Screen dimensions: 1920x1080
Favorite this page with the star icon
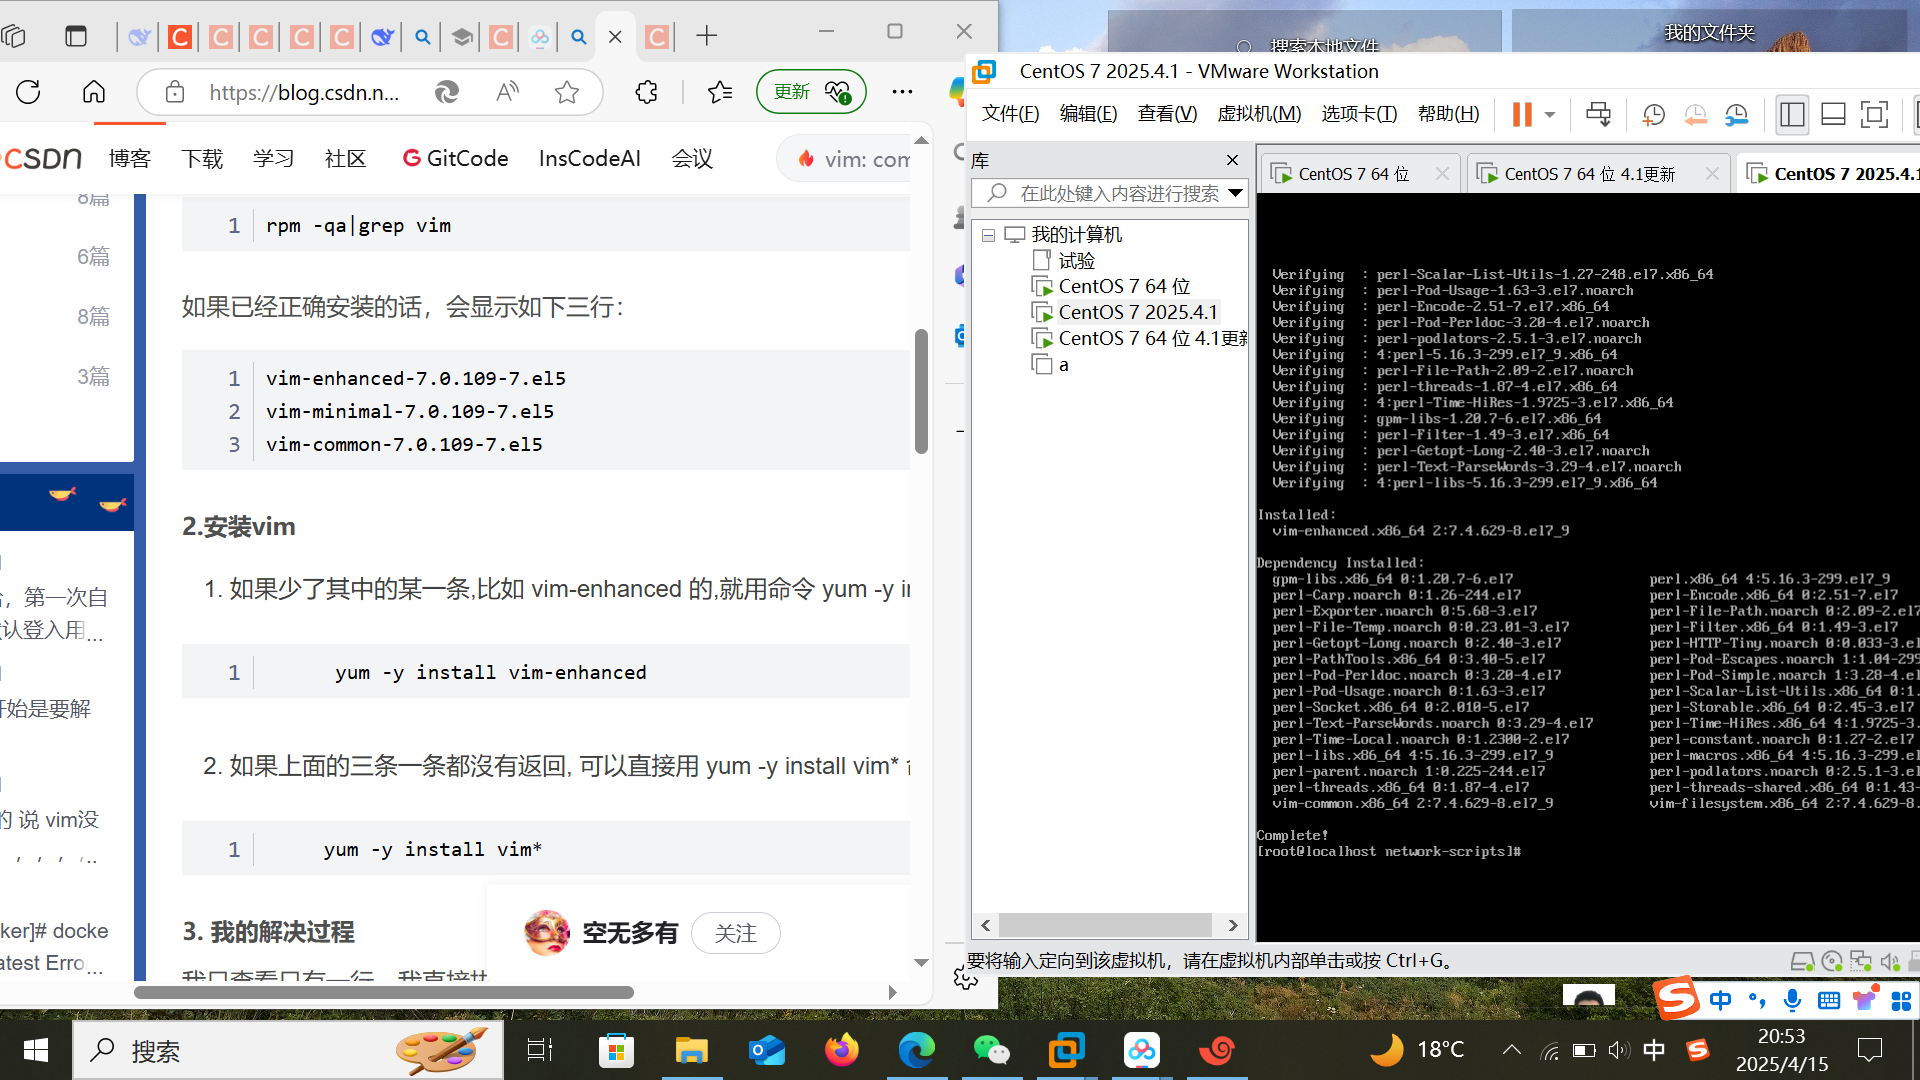[x=567, y=92]
